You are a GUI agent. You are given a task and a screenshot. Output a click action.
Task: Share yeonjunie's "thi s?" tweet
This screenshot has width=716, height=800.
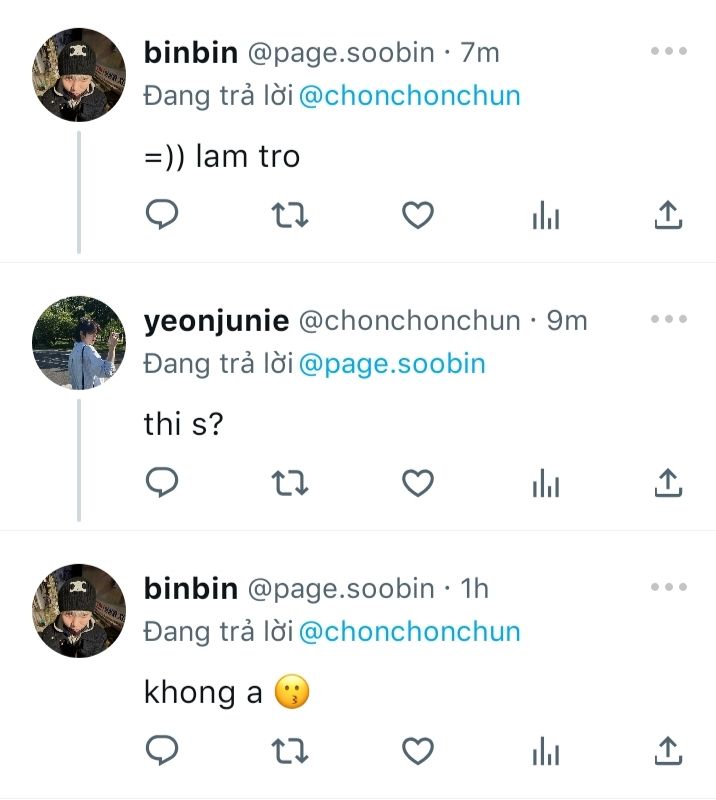pyautogui.click(x=667, y=483)
